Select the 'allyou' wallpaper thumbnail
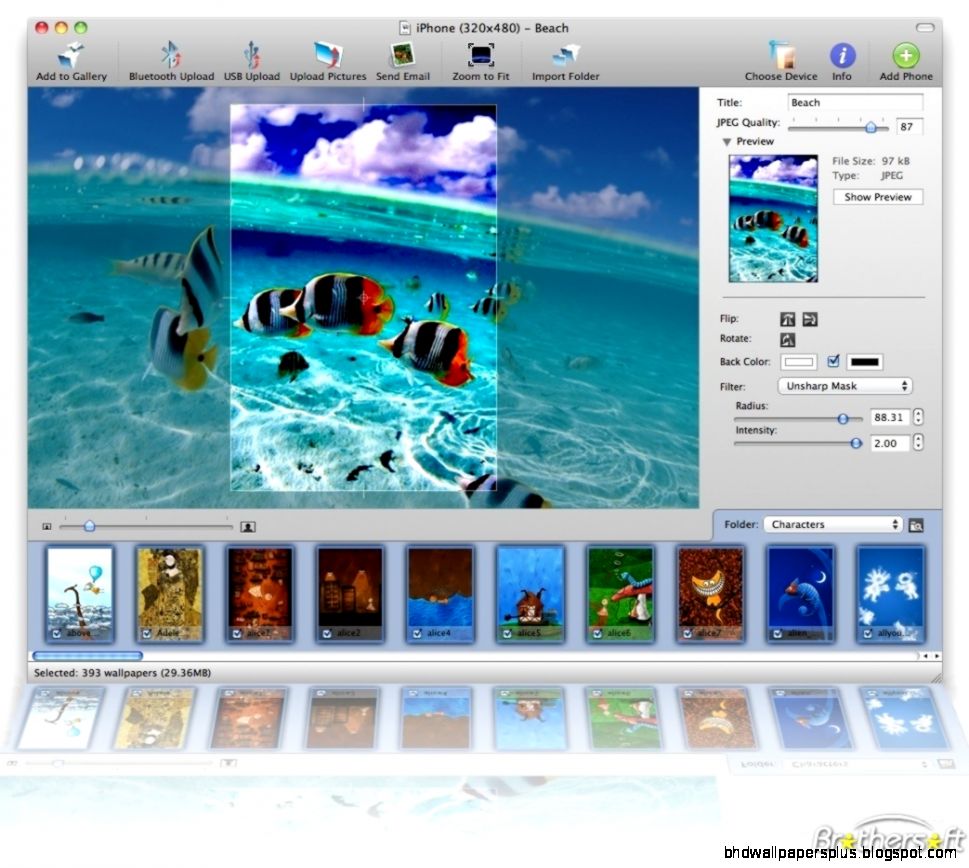This screenshot has width=969, height=868. [x=891, y=594]
